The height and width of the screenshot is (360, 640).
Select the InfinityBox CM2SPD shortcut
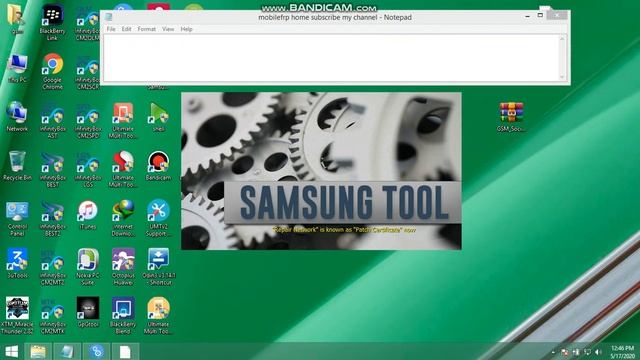[88, 121]
